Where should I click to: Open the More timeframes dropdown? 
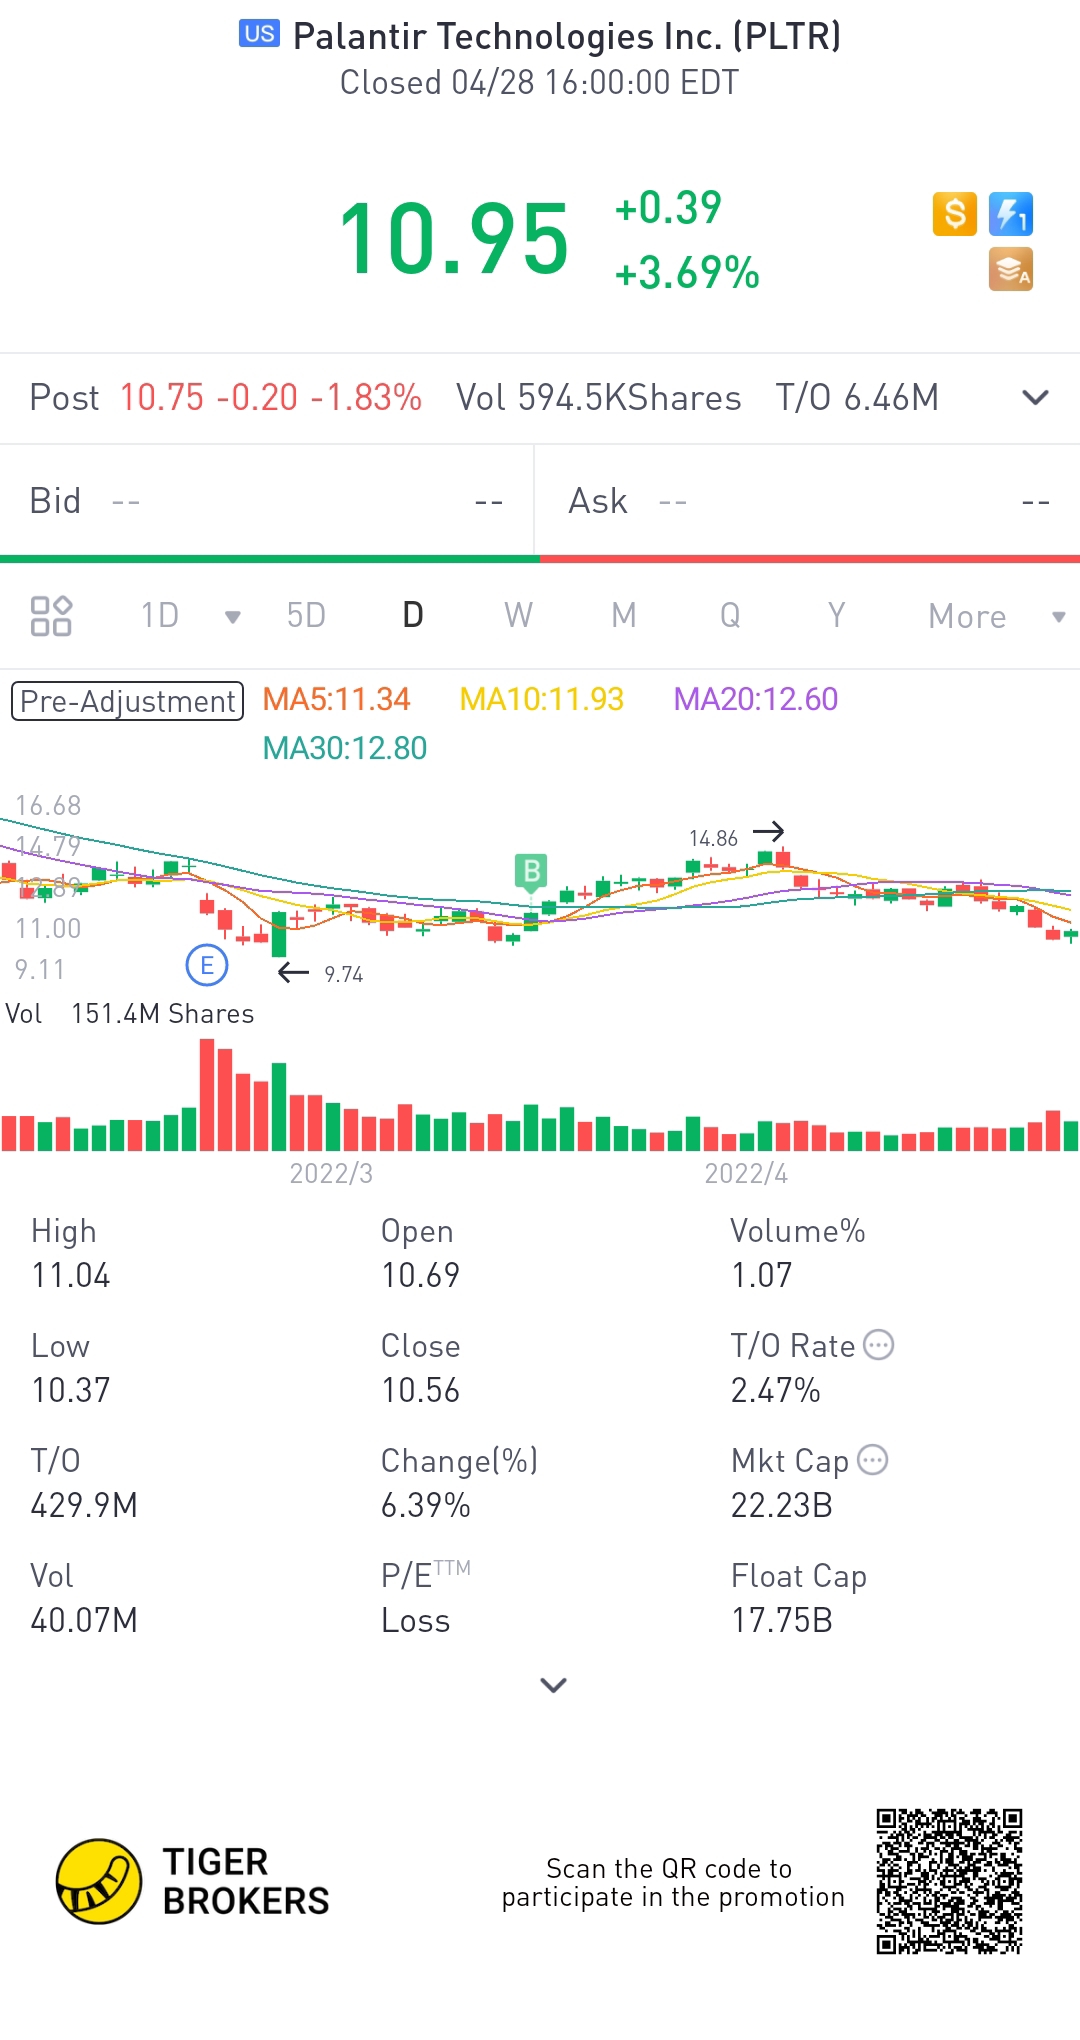(996, 616)
